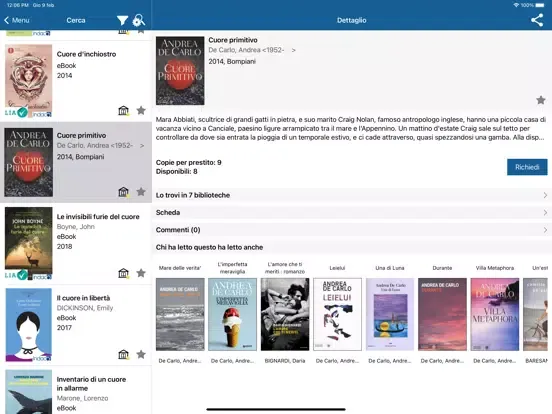Favorite Cuore primitivo in the list
This screenshot has width=552, height=414.
pos(141,192)
